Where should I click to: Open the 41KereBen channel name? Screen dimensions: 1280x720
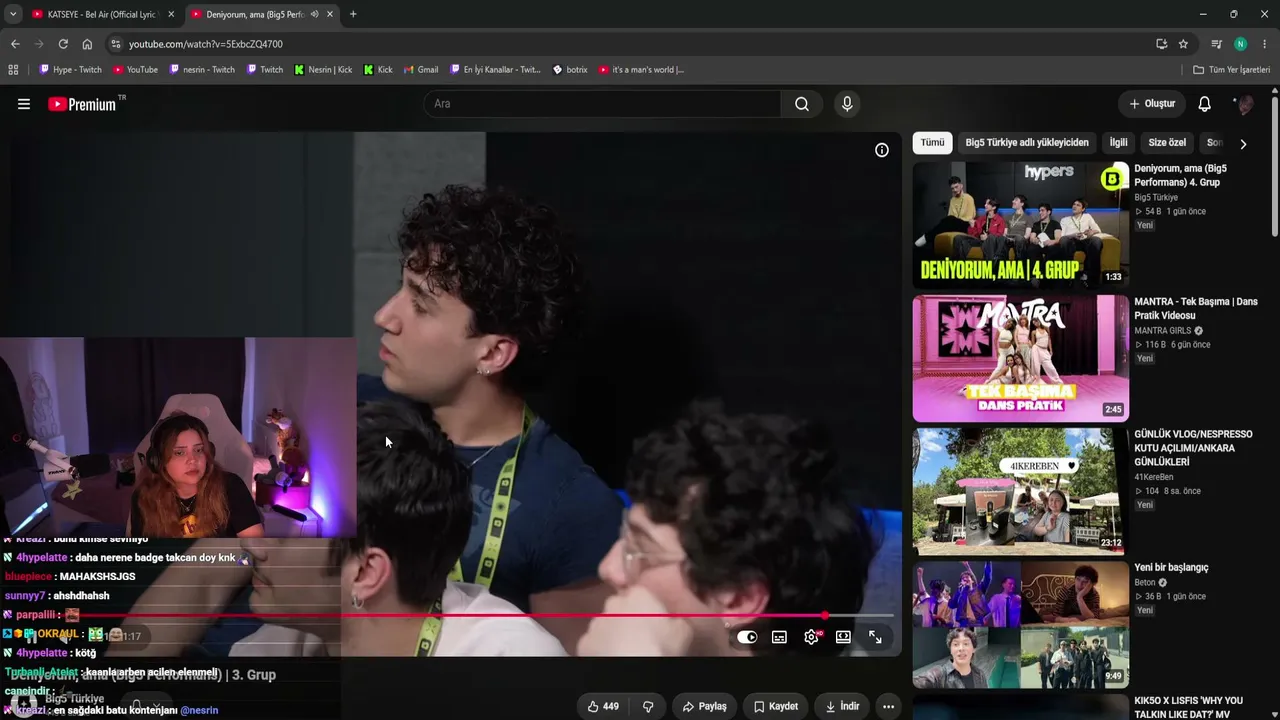click(1156, 477)
